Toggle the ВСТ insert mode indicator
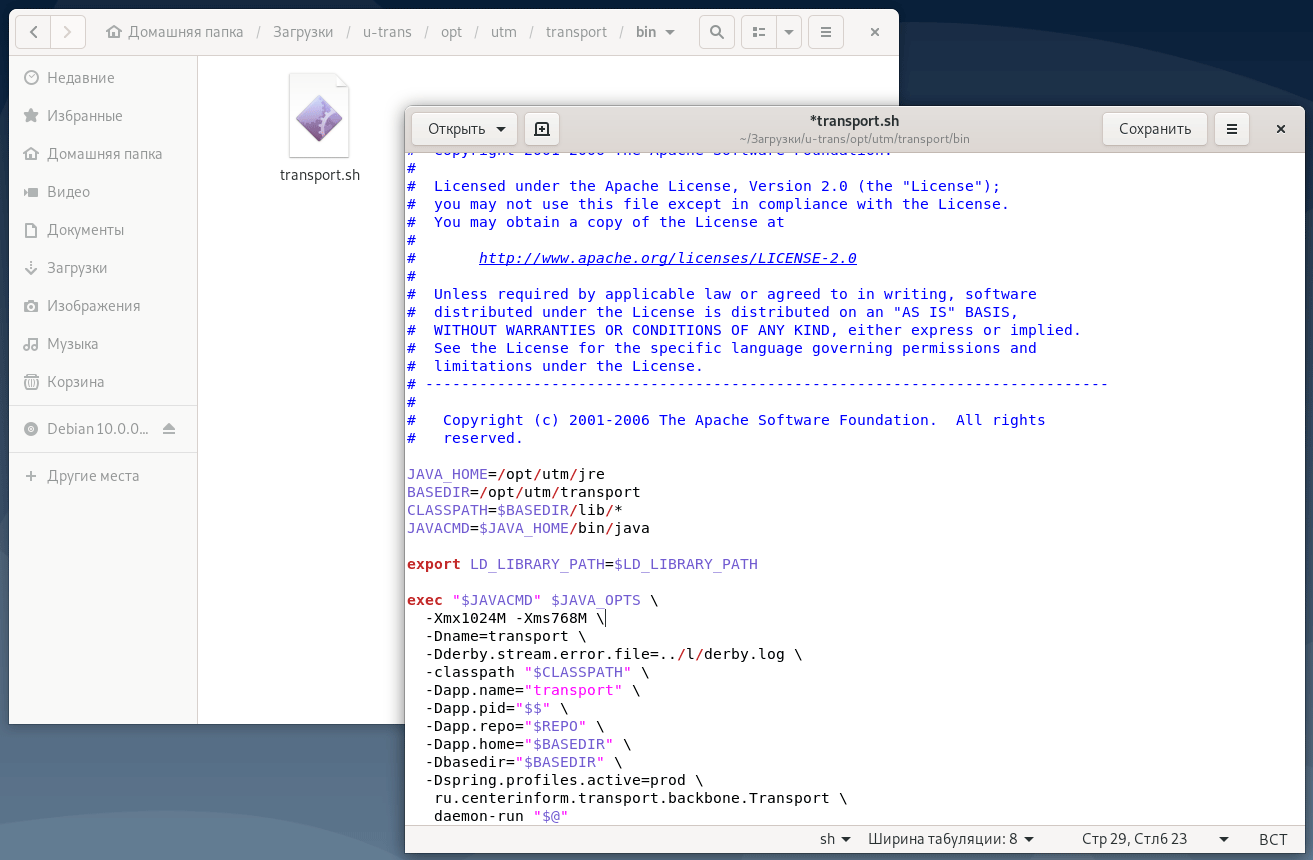The width and height of the screenshot is (1313, 860). click(1273, 839)
